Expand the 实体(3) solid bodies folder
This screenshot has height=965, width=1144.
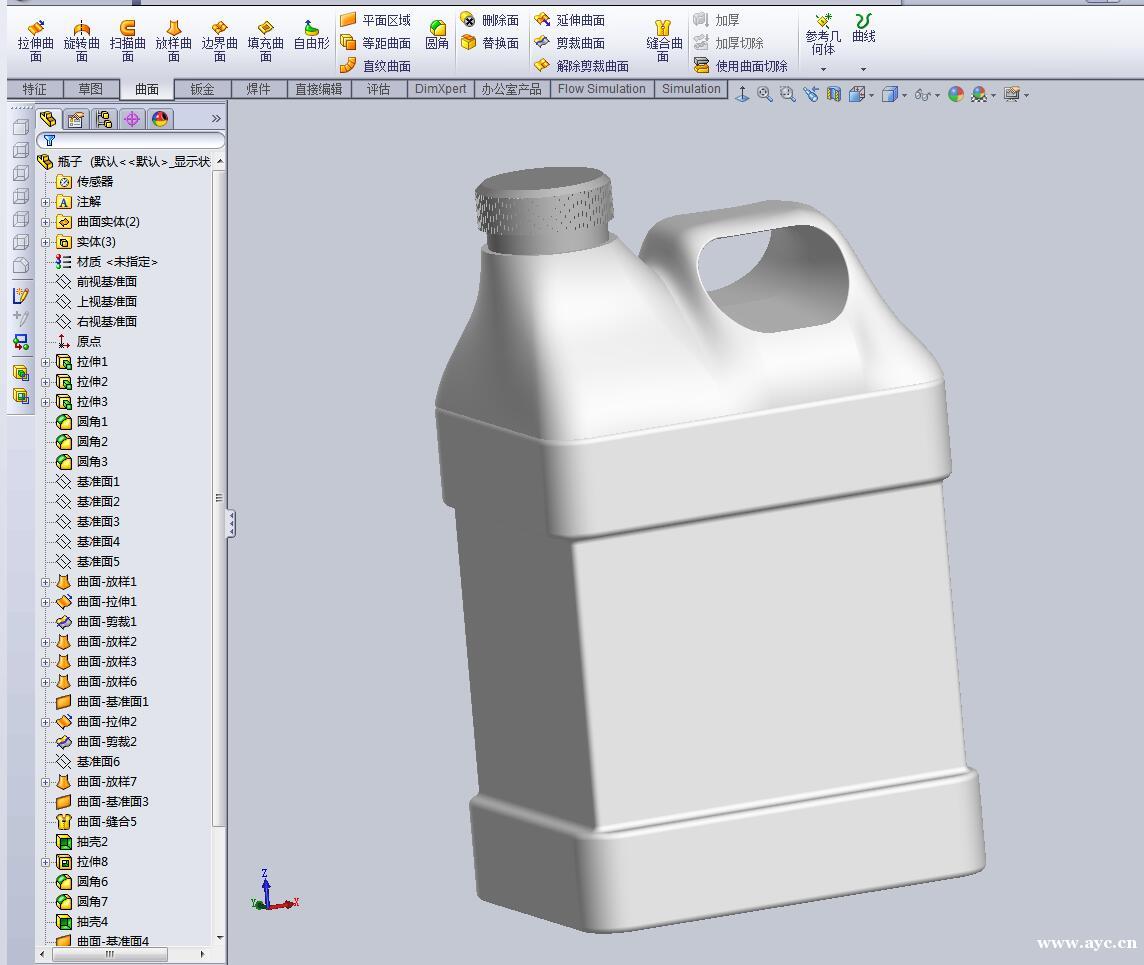[45, 241]
